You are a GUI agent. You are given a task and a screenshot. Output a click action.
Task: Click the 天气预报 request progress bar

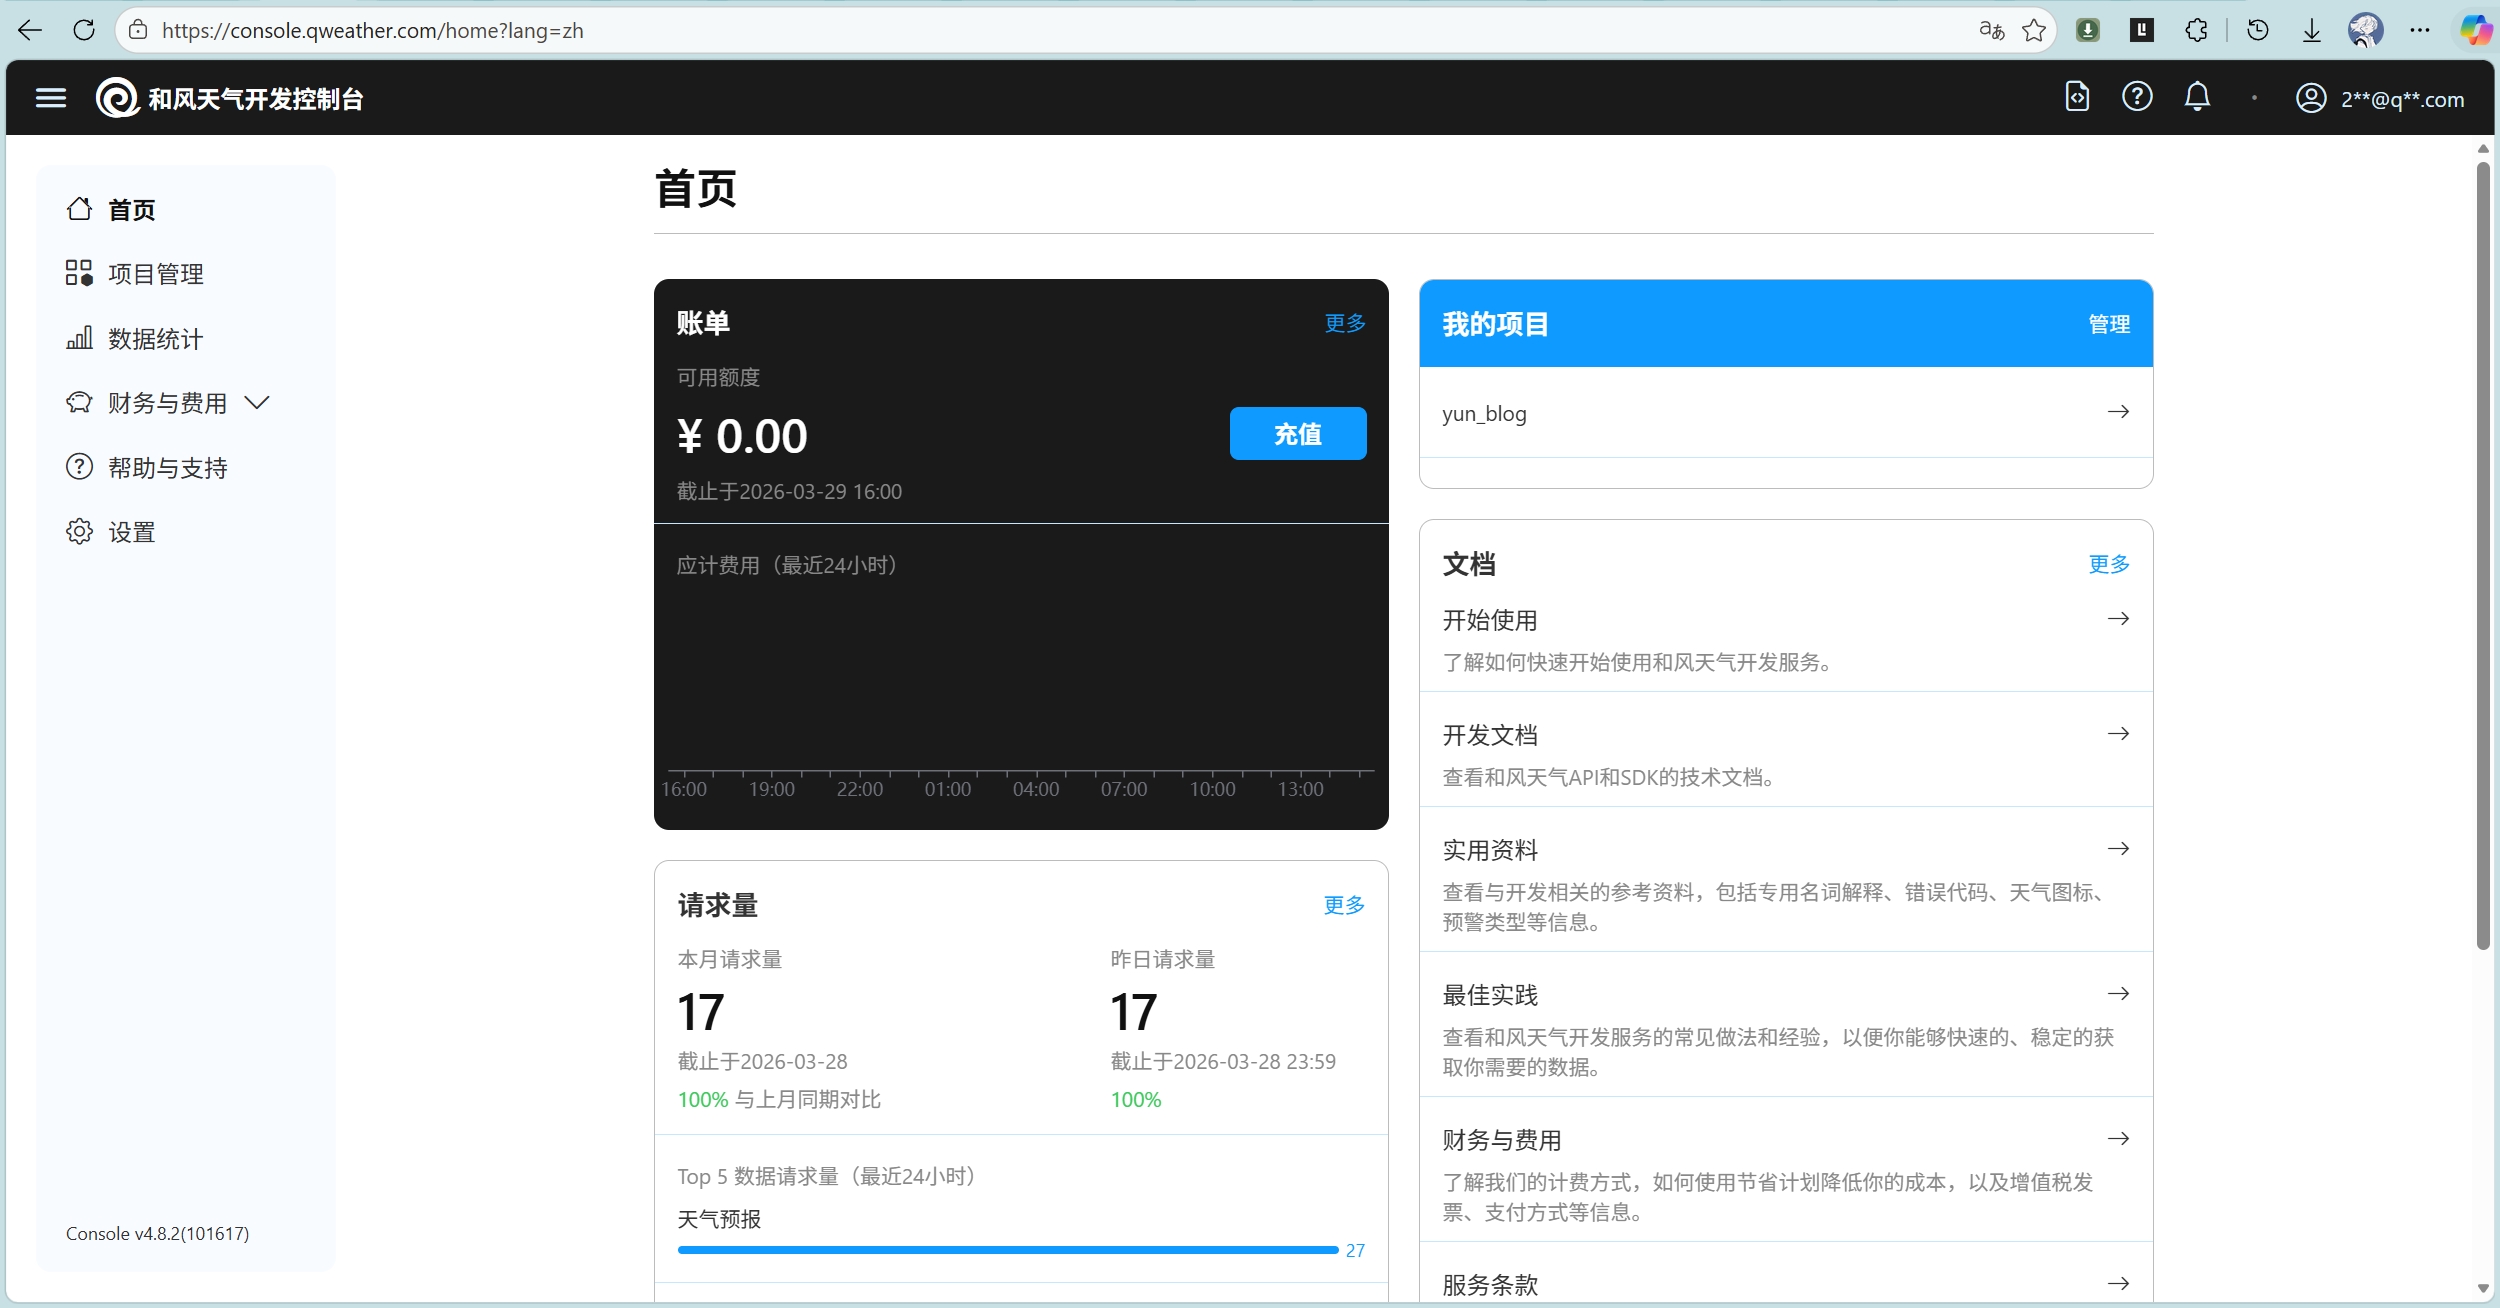coord(1007,1250)
